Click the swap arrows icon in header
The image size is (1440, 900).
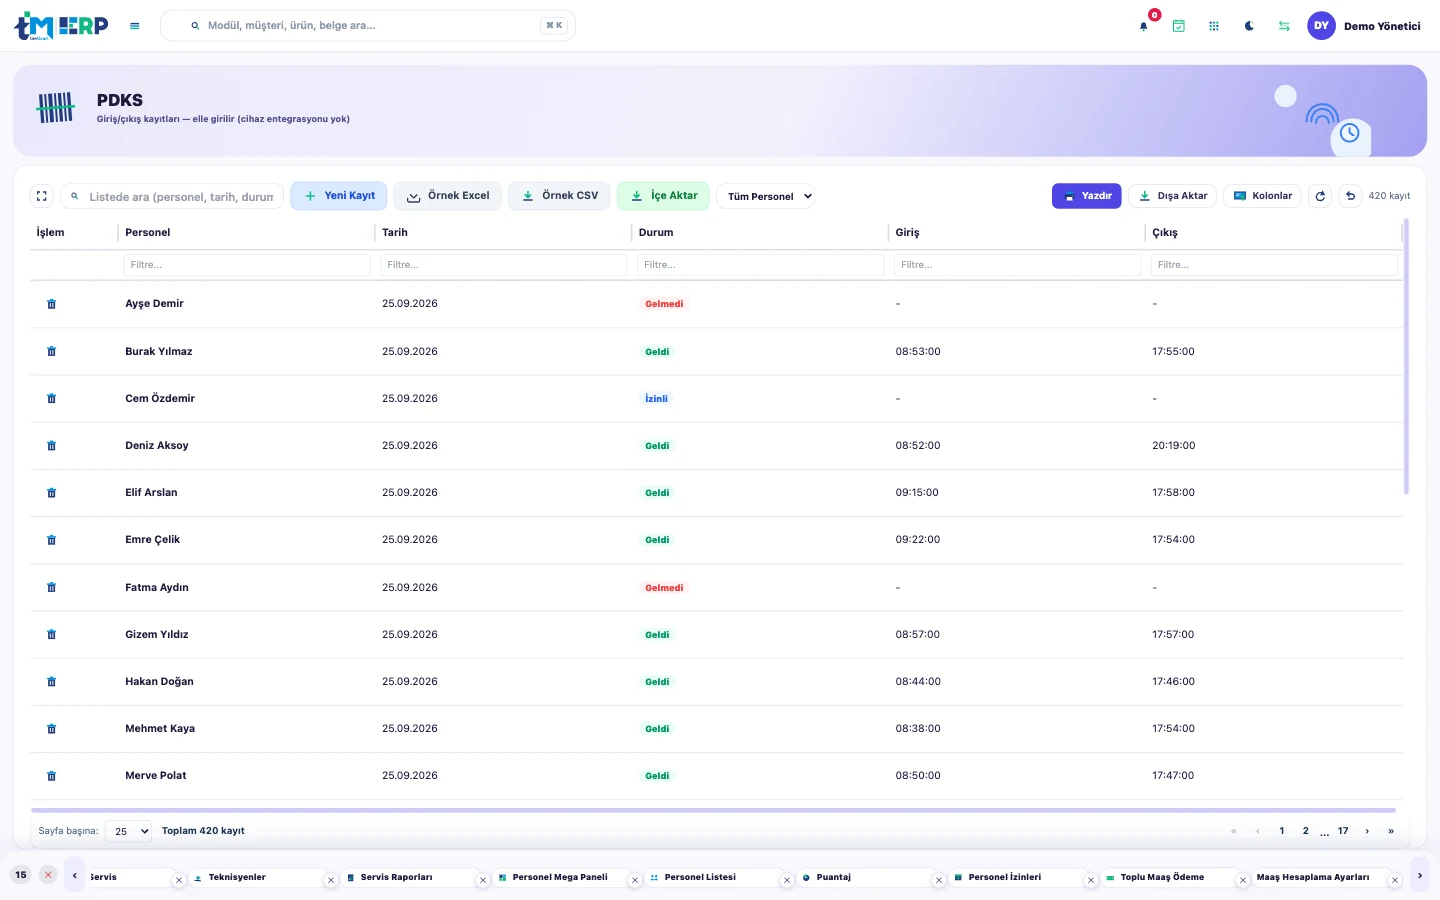pos(1284,26)
